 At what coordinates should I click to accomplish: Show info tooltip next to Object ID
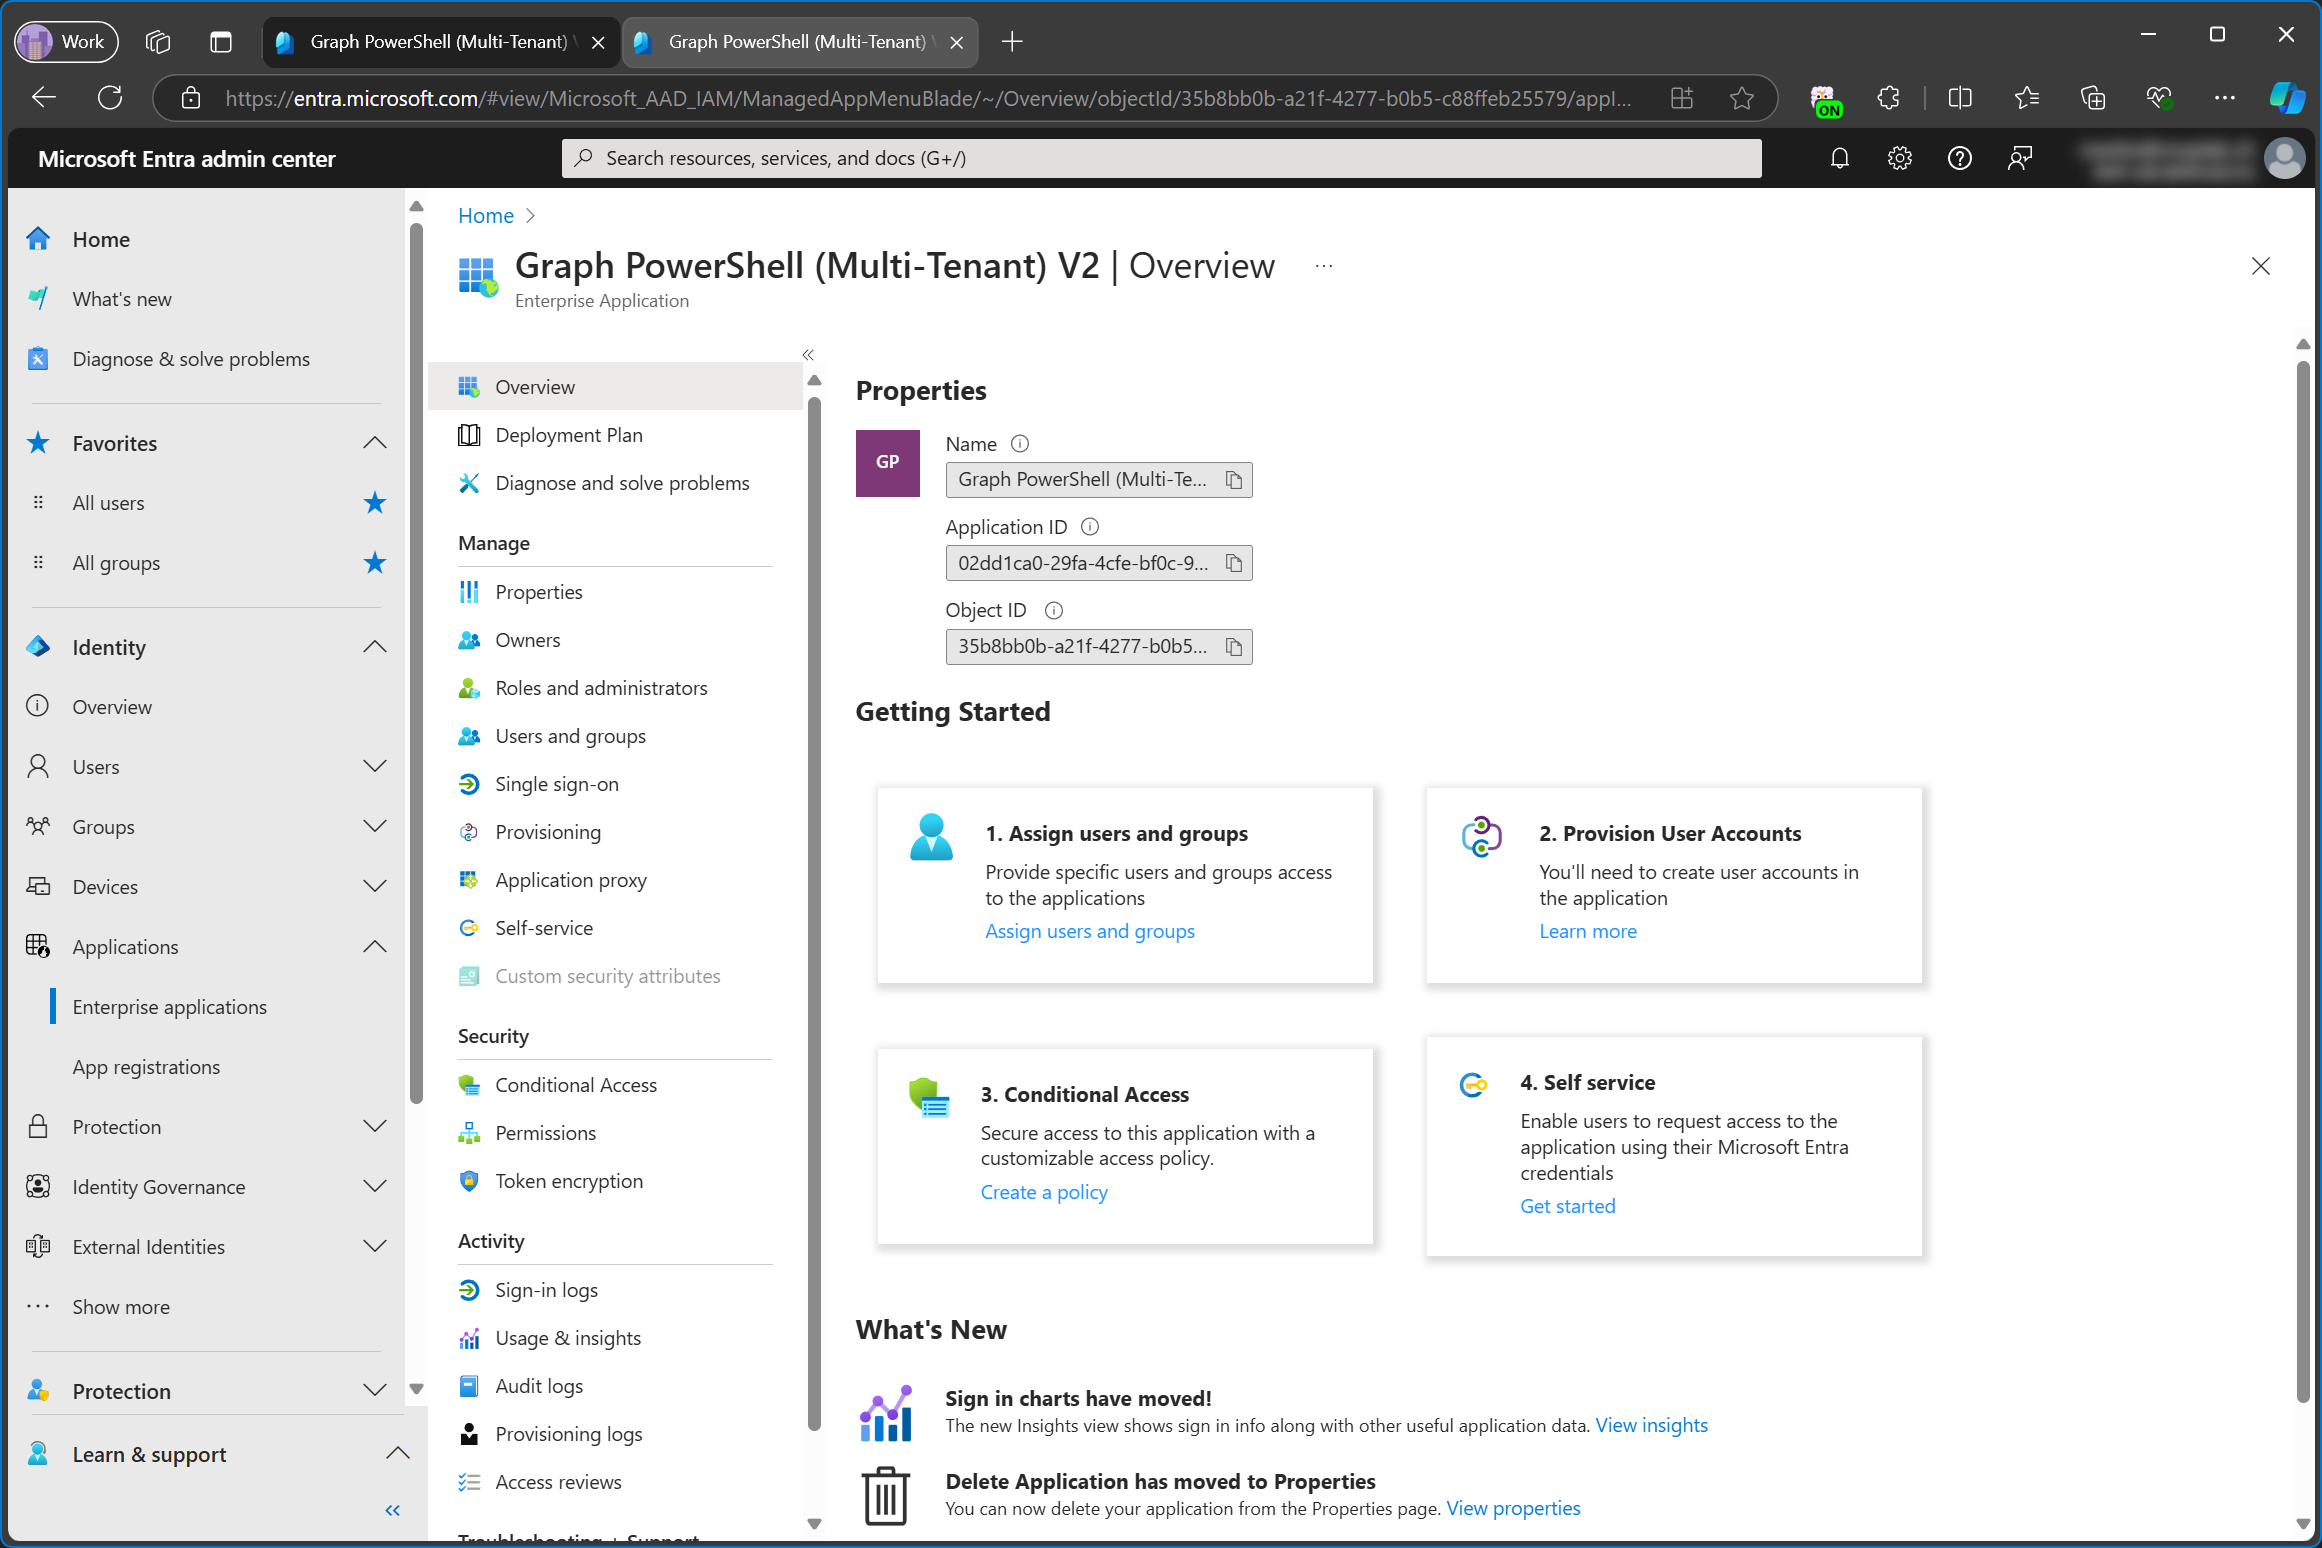tap(1053, 610)
